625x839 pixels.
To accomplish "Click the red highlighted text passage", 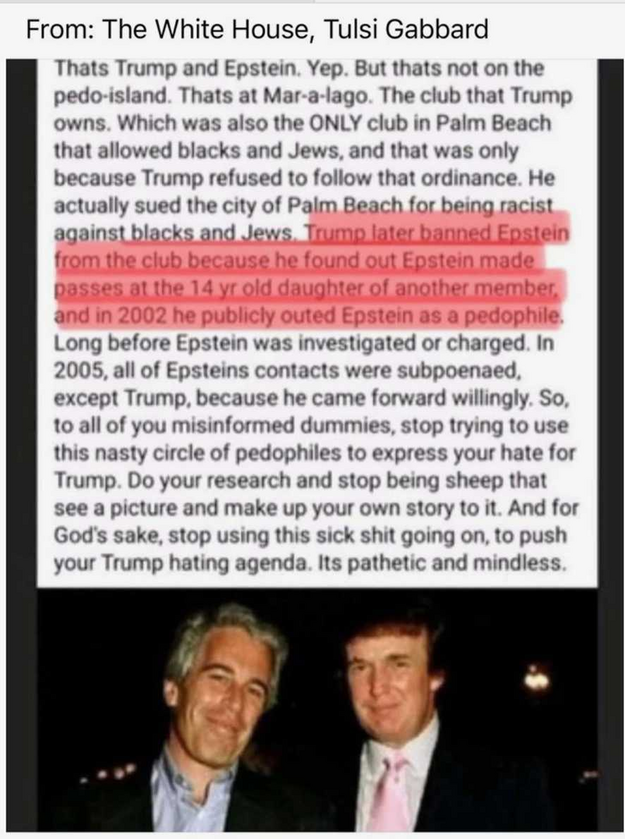I will coord(310,268).
